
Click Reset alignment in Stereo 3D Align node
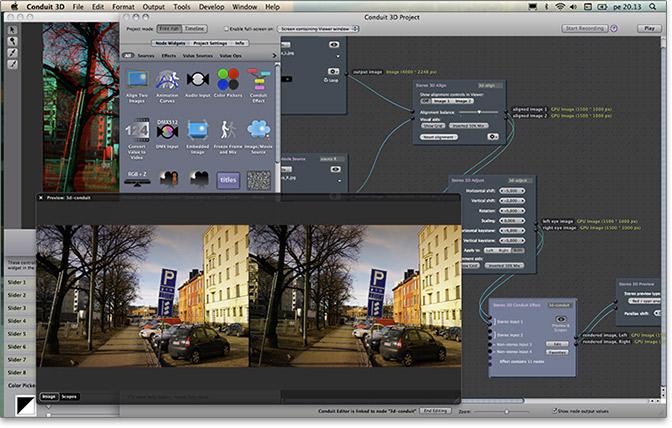click(x=438, y=137)
